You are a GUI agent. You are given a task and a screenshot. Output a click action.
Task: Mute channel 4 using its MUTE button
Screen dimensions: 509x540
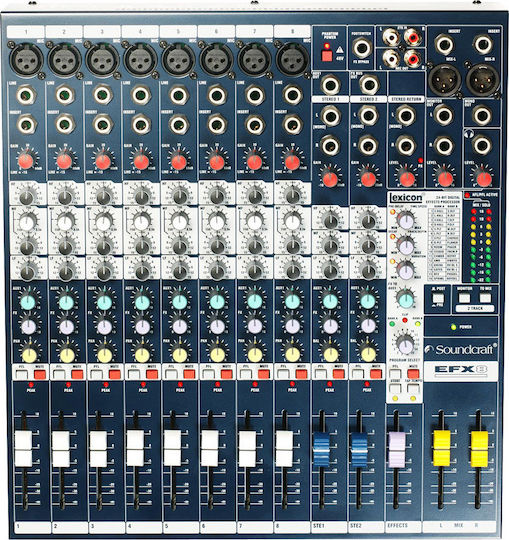tap(152, 374)
